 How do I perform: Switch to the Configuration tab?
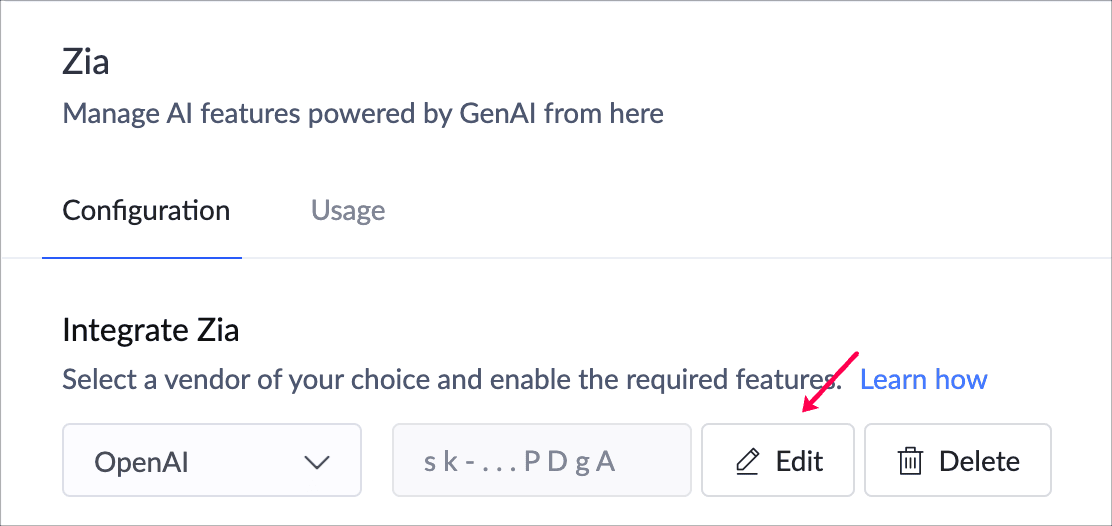[x=146, y=211]
